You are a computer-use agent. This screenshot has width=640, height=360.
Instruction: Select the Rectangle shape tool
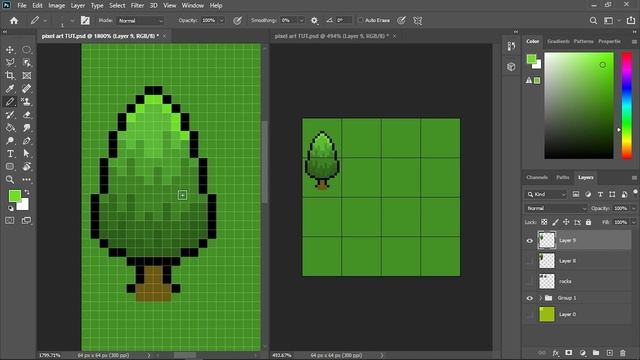[10, 167]
